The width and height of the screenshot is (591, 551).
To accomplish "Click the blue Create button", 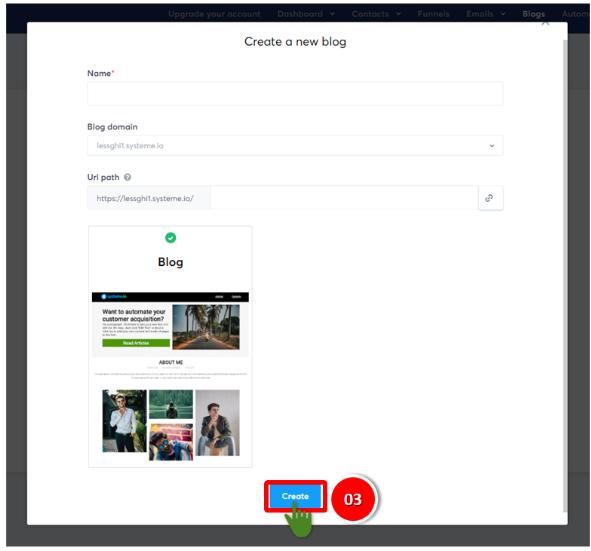I will click(x=295, y=496).
